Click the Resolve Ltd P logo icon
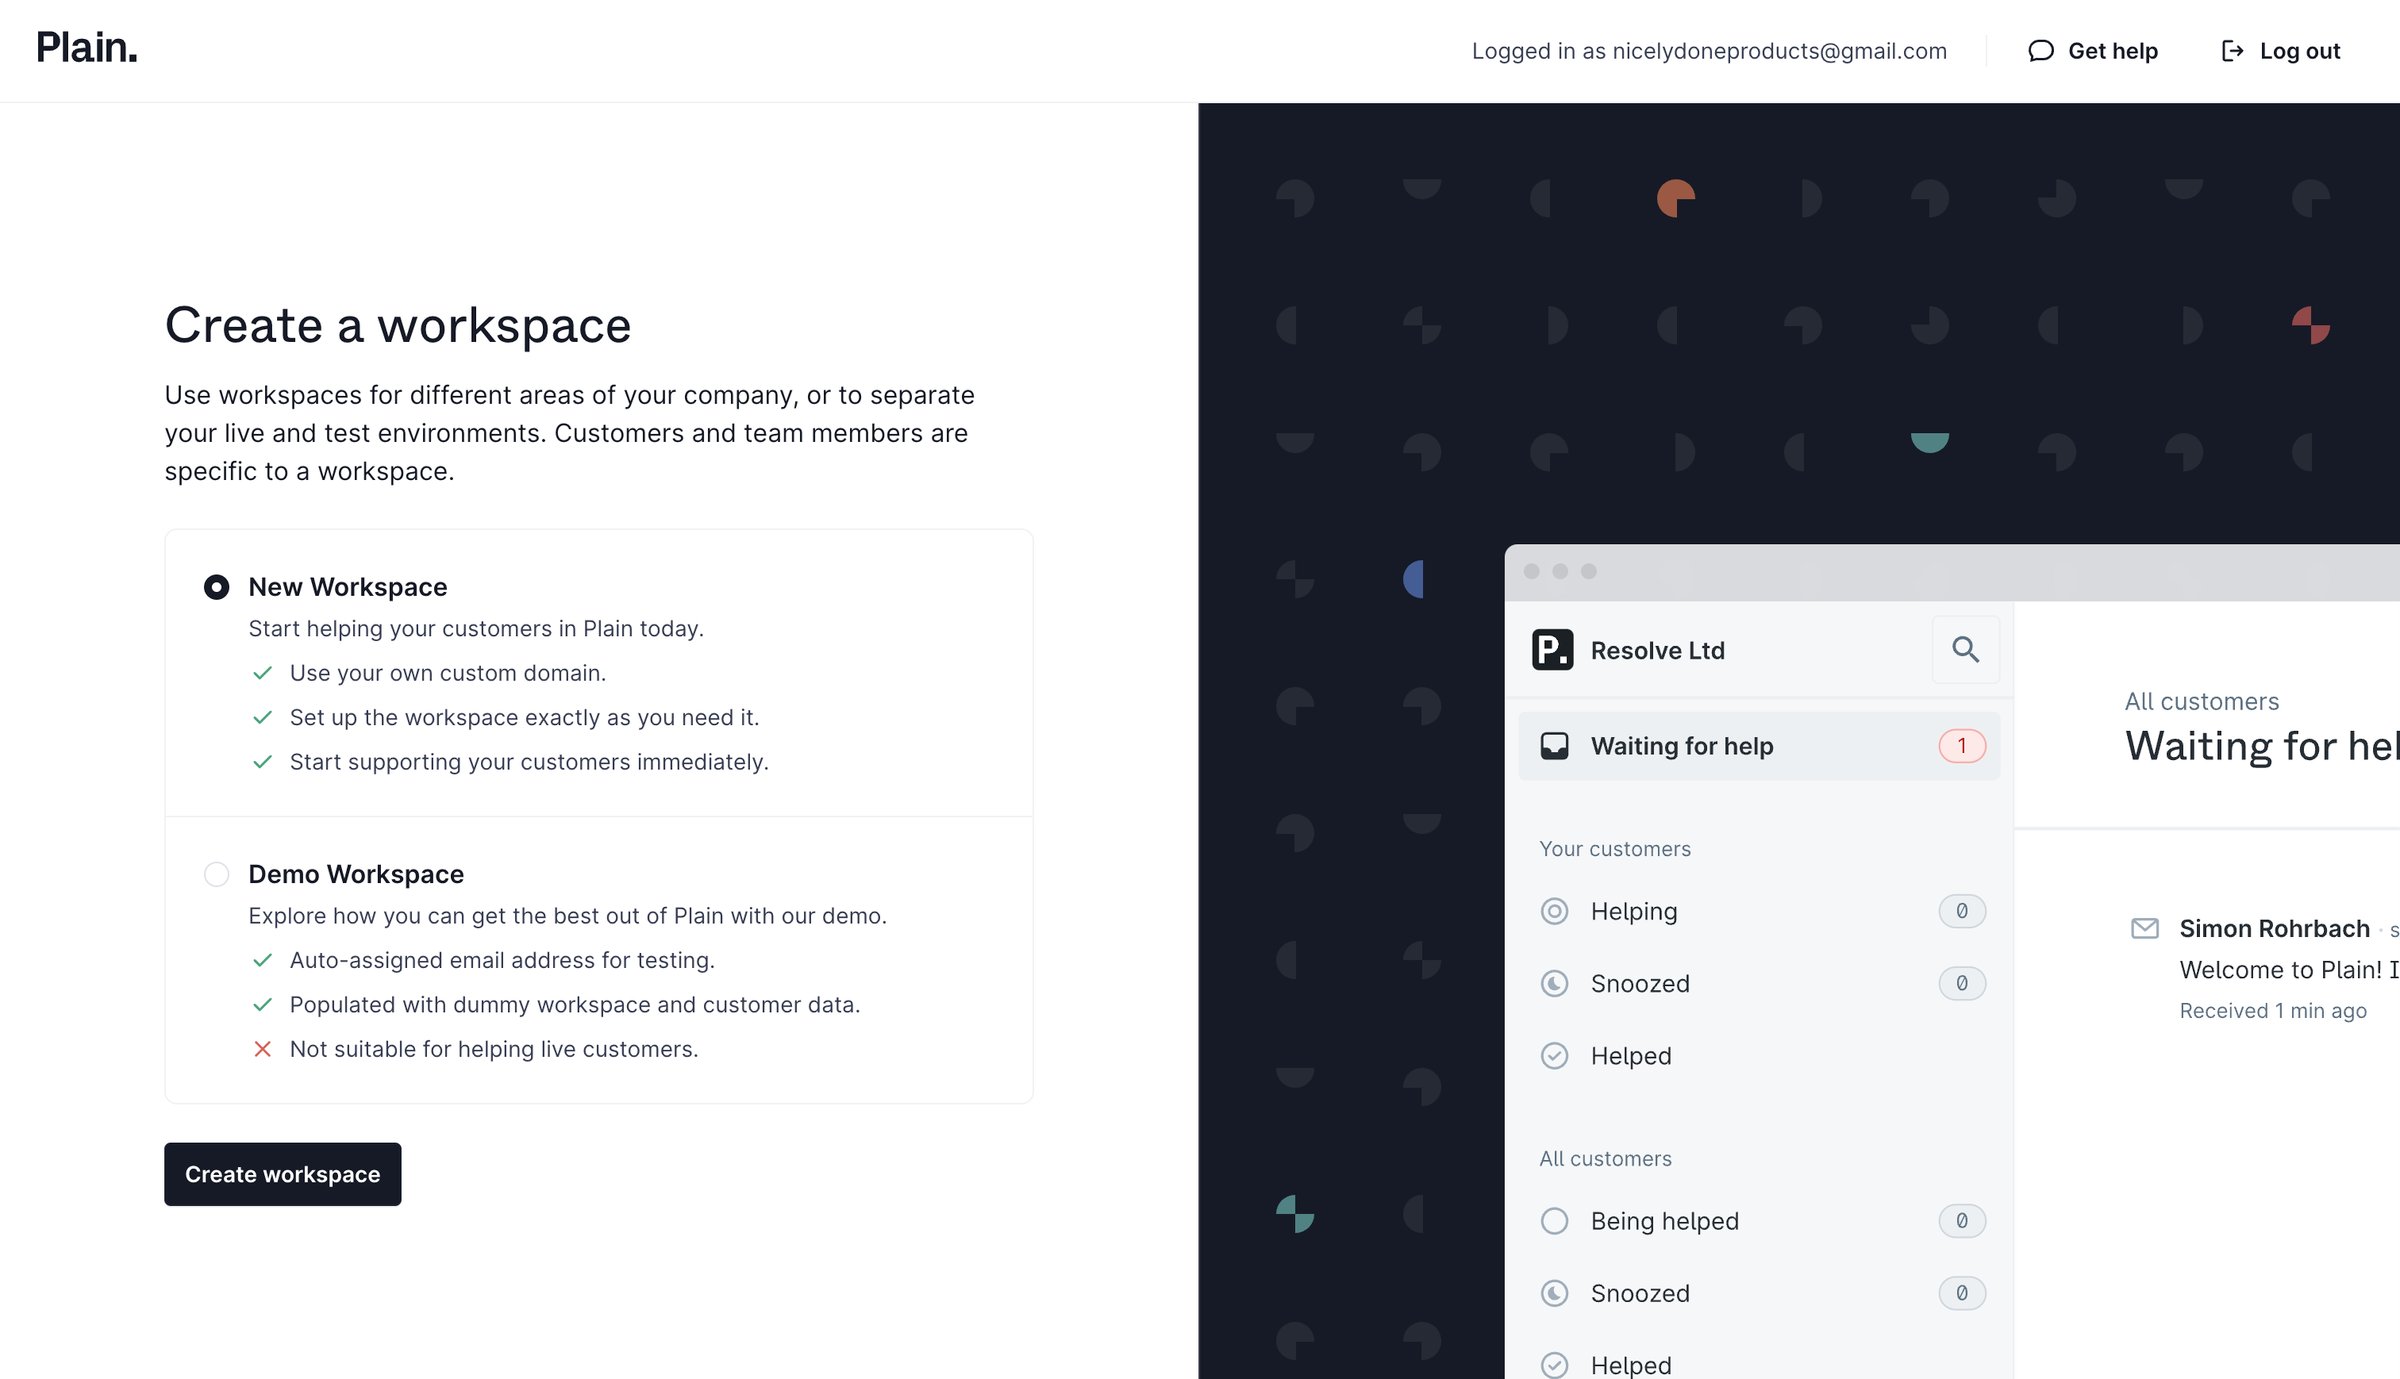 tap(1552, 650)
